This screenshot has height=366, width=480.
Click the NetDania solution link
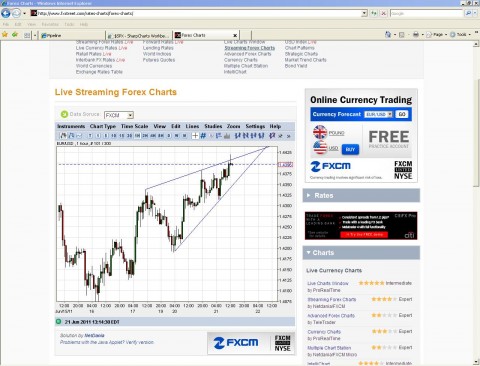pyautogui.click(x=94, y=335)
